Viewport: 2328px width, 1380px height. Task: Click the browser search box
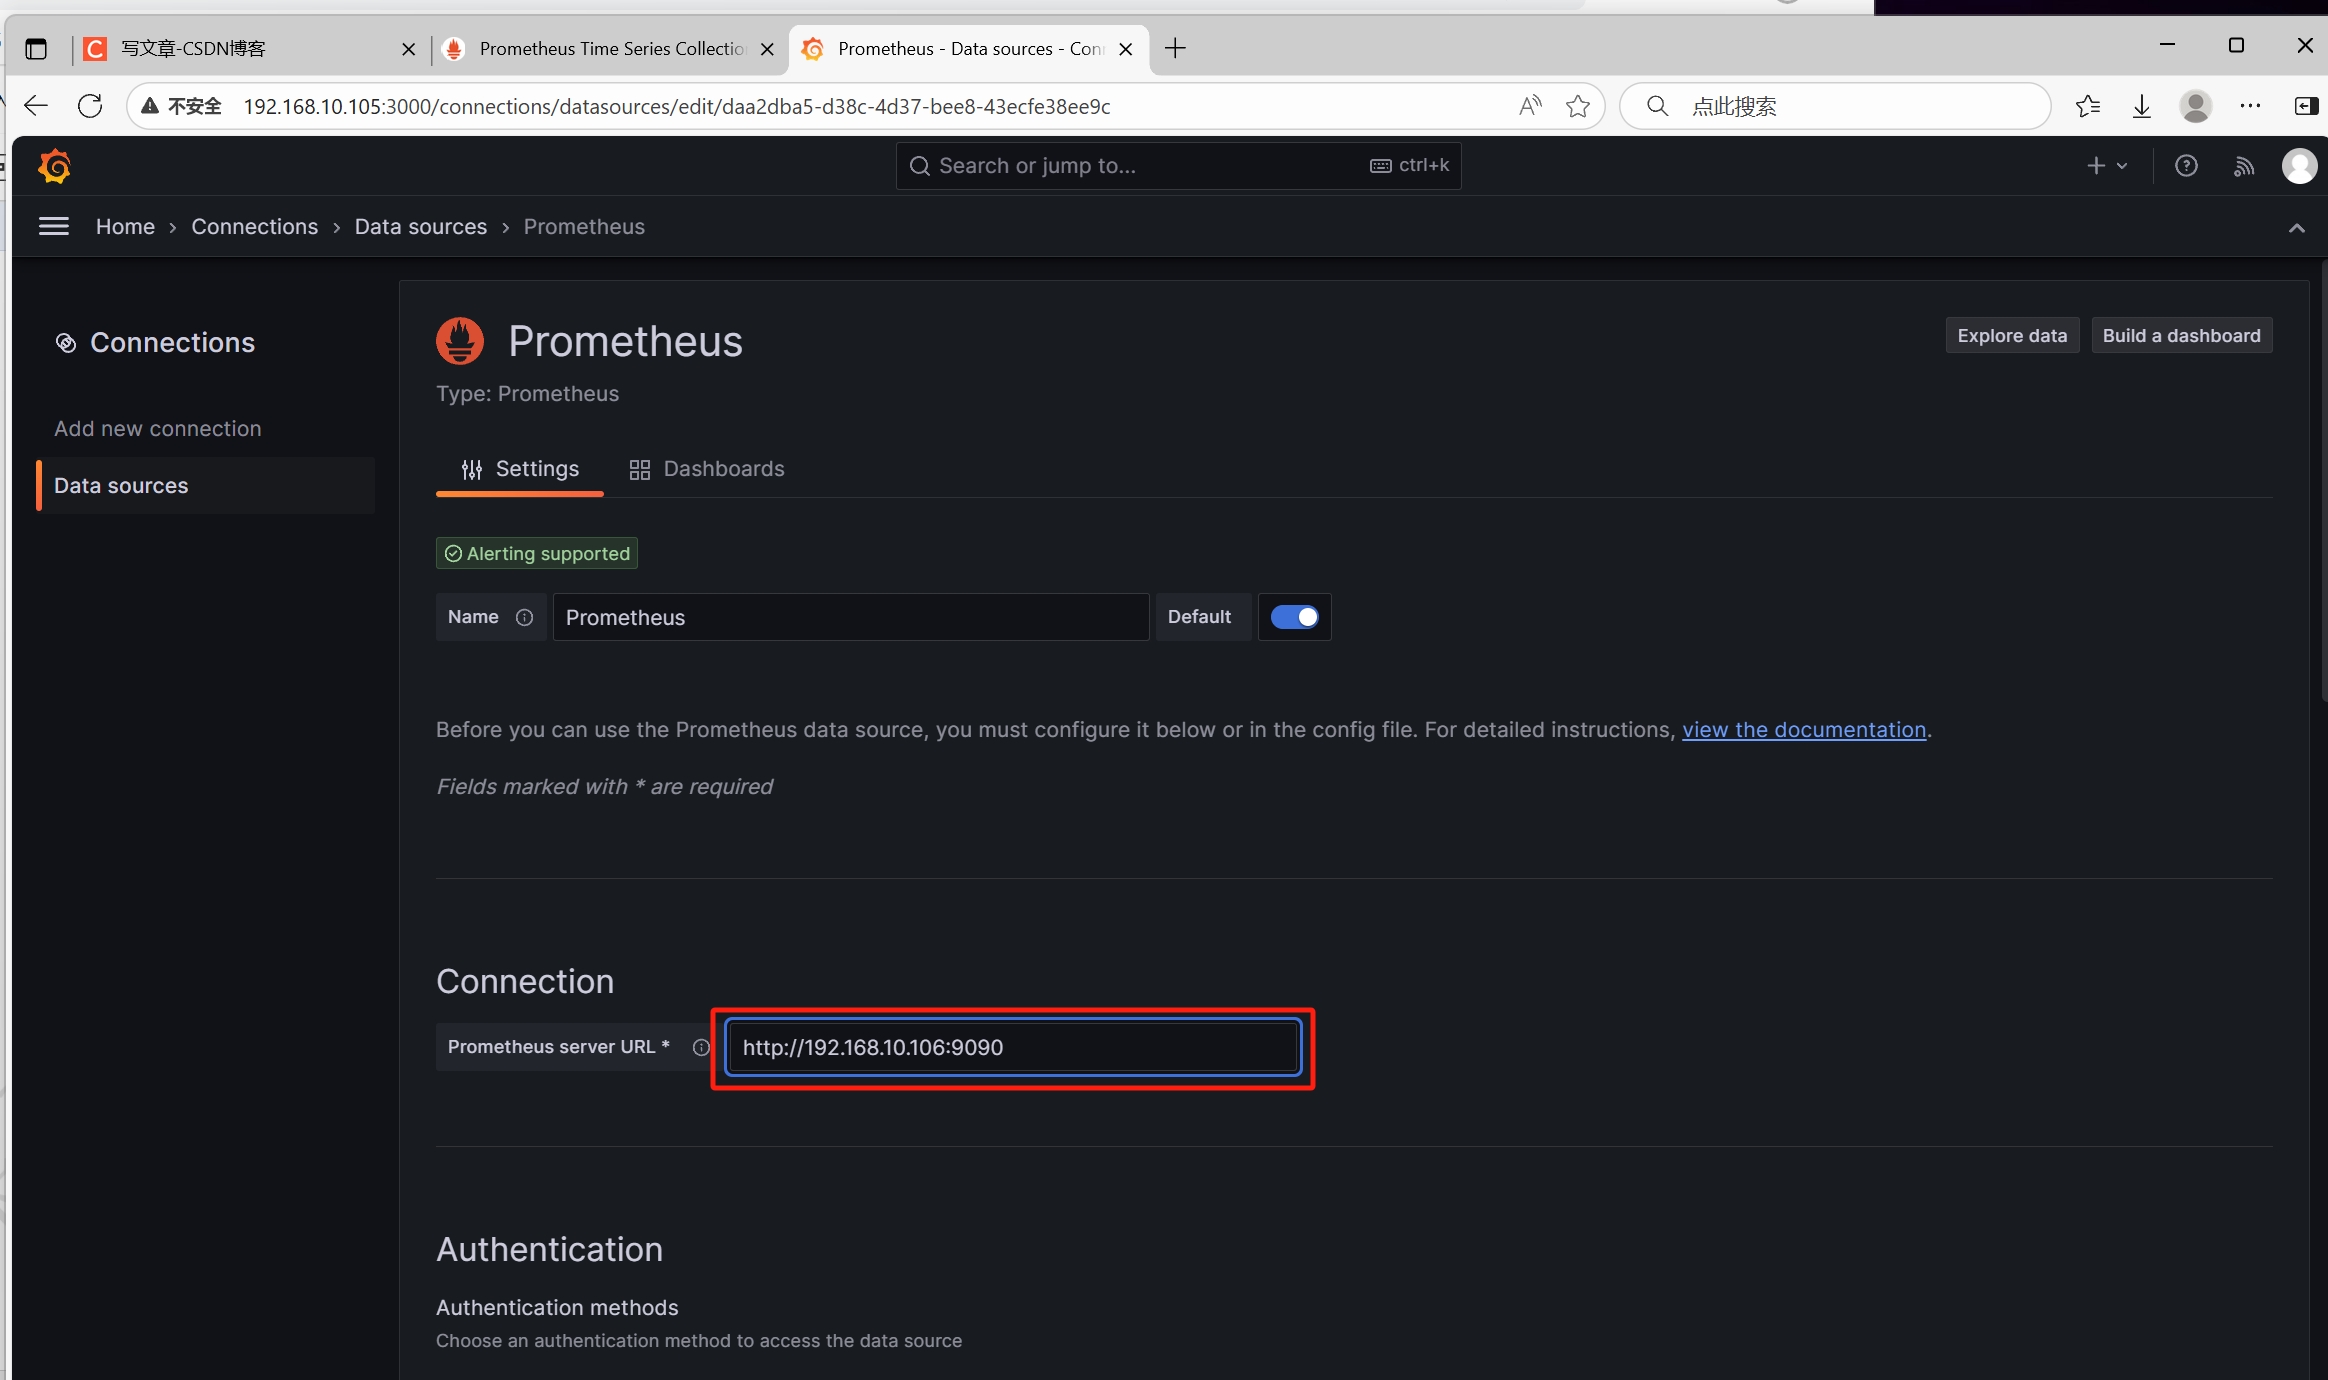pyautogui.click(x=1834, y=106)
